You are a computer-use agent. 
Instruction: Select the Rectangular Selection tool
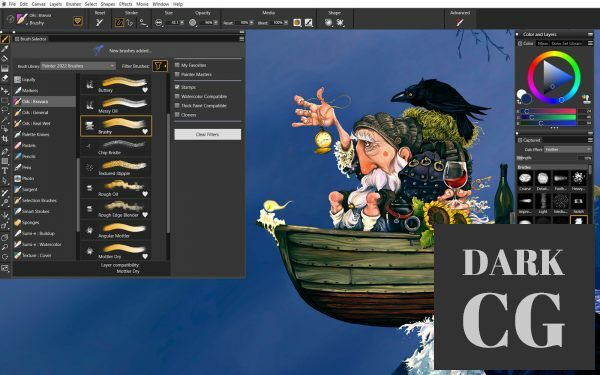[5, 101]
